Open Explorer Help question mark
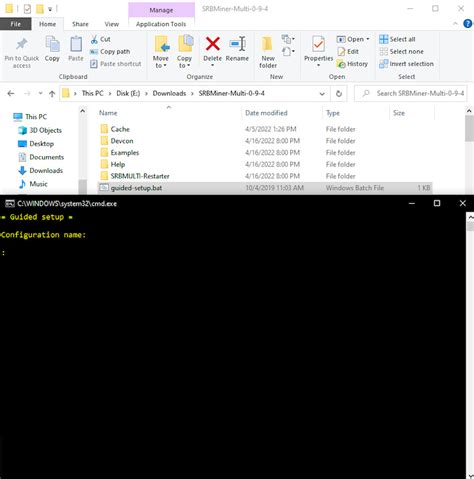Image resolution: width=474 pixels, height=479 pixels. (x=468, y=24)
